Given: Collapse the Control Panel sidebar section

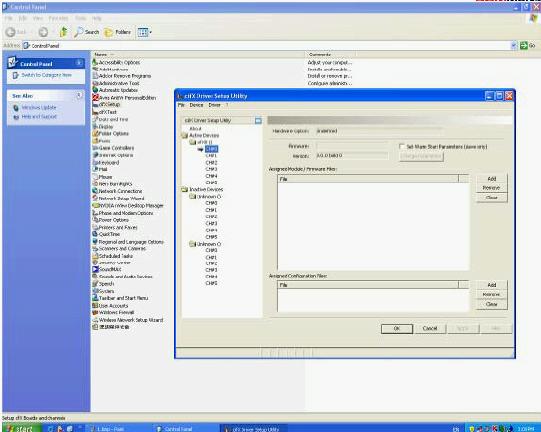Looking at the screenshot, I should (x=79, y=63).
